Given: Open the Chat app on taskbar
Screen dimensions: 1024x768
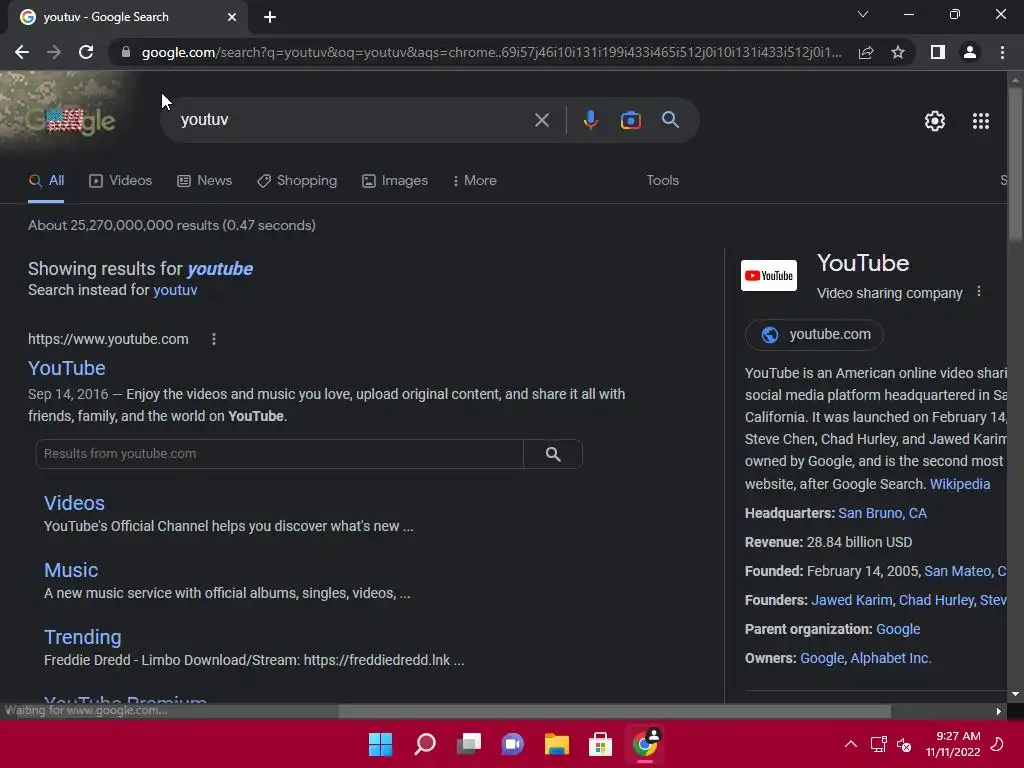Looking at the screenshot, I should click(513, 744).
